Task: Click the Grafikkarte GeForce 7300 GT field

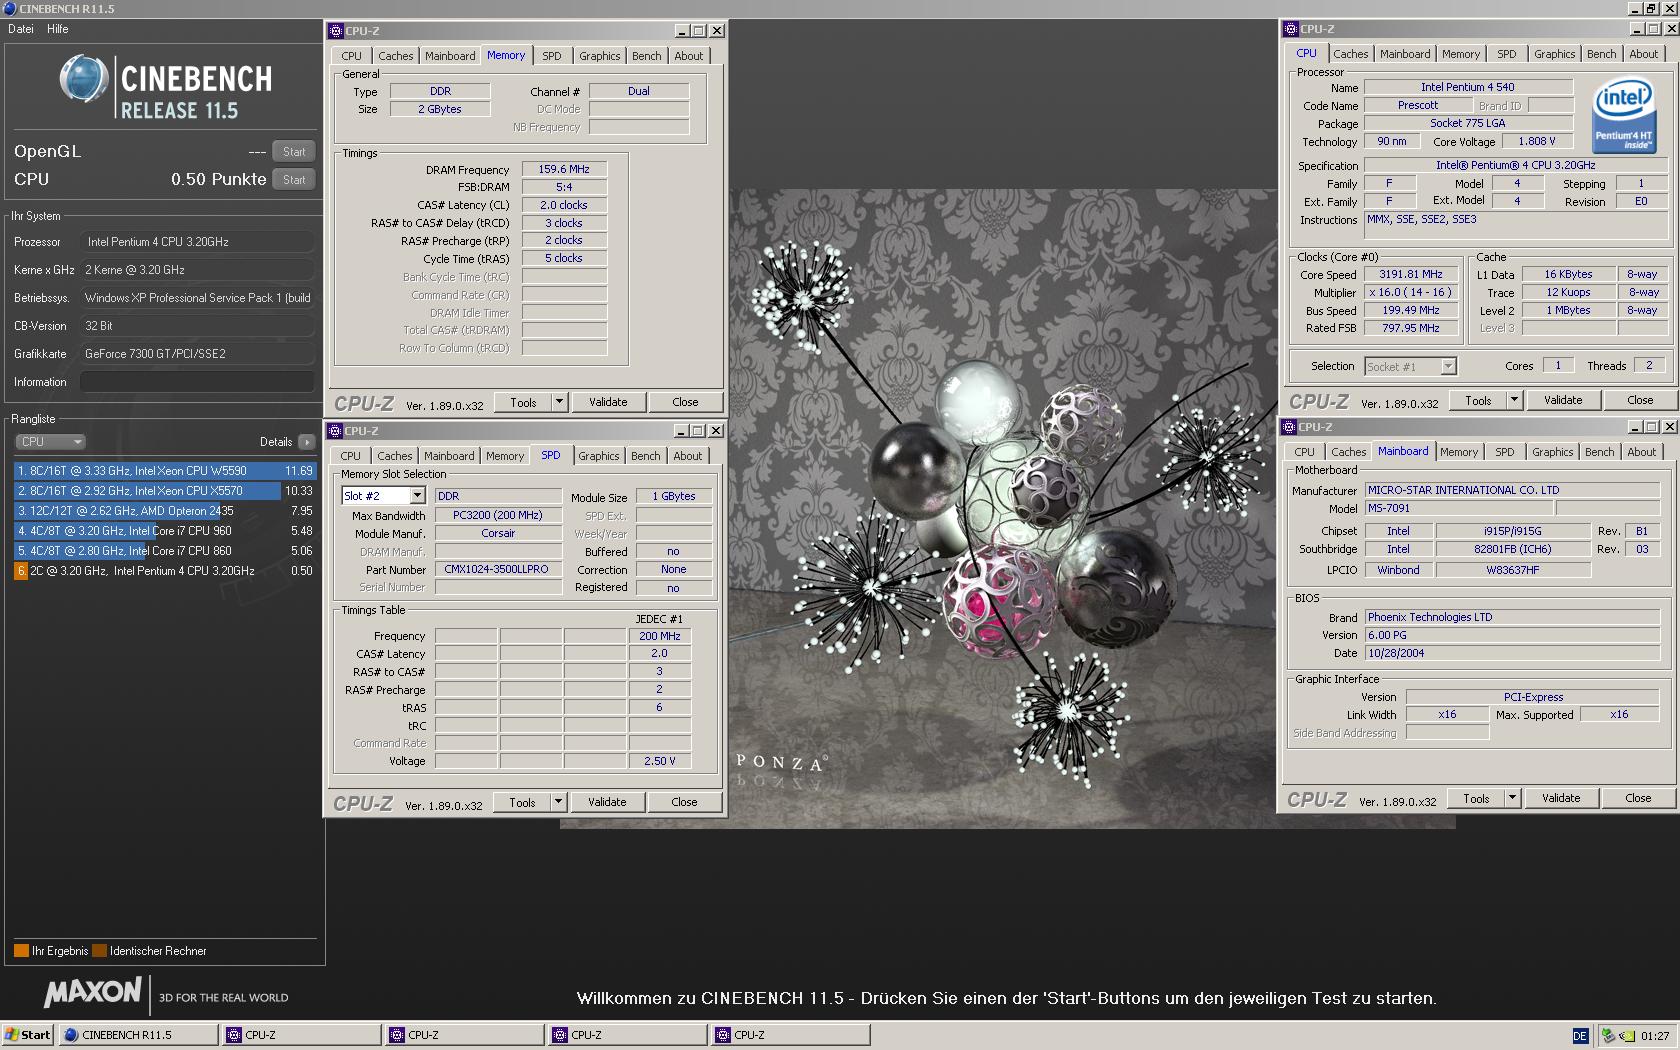Action: click(198, 354)
